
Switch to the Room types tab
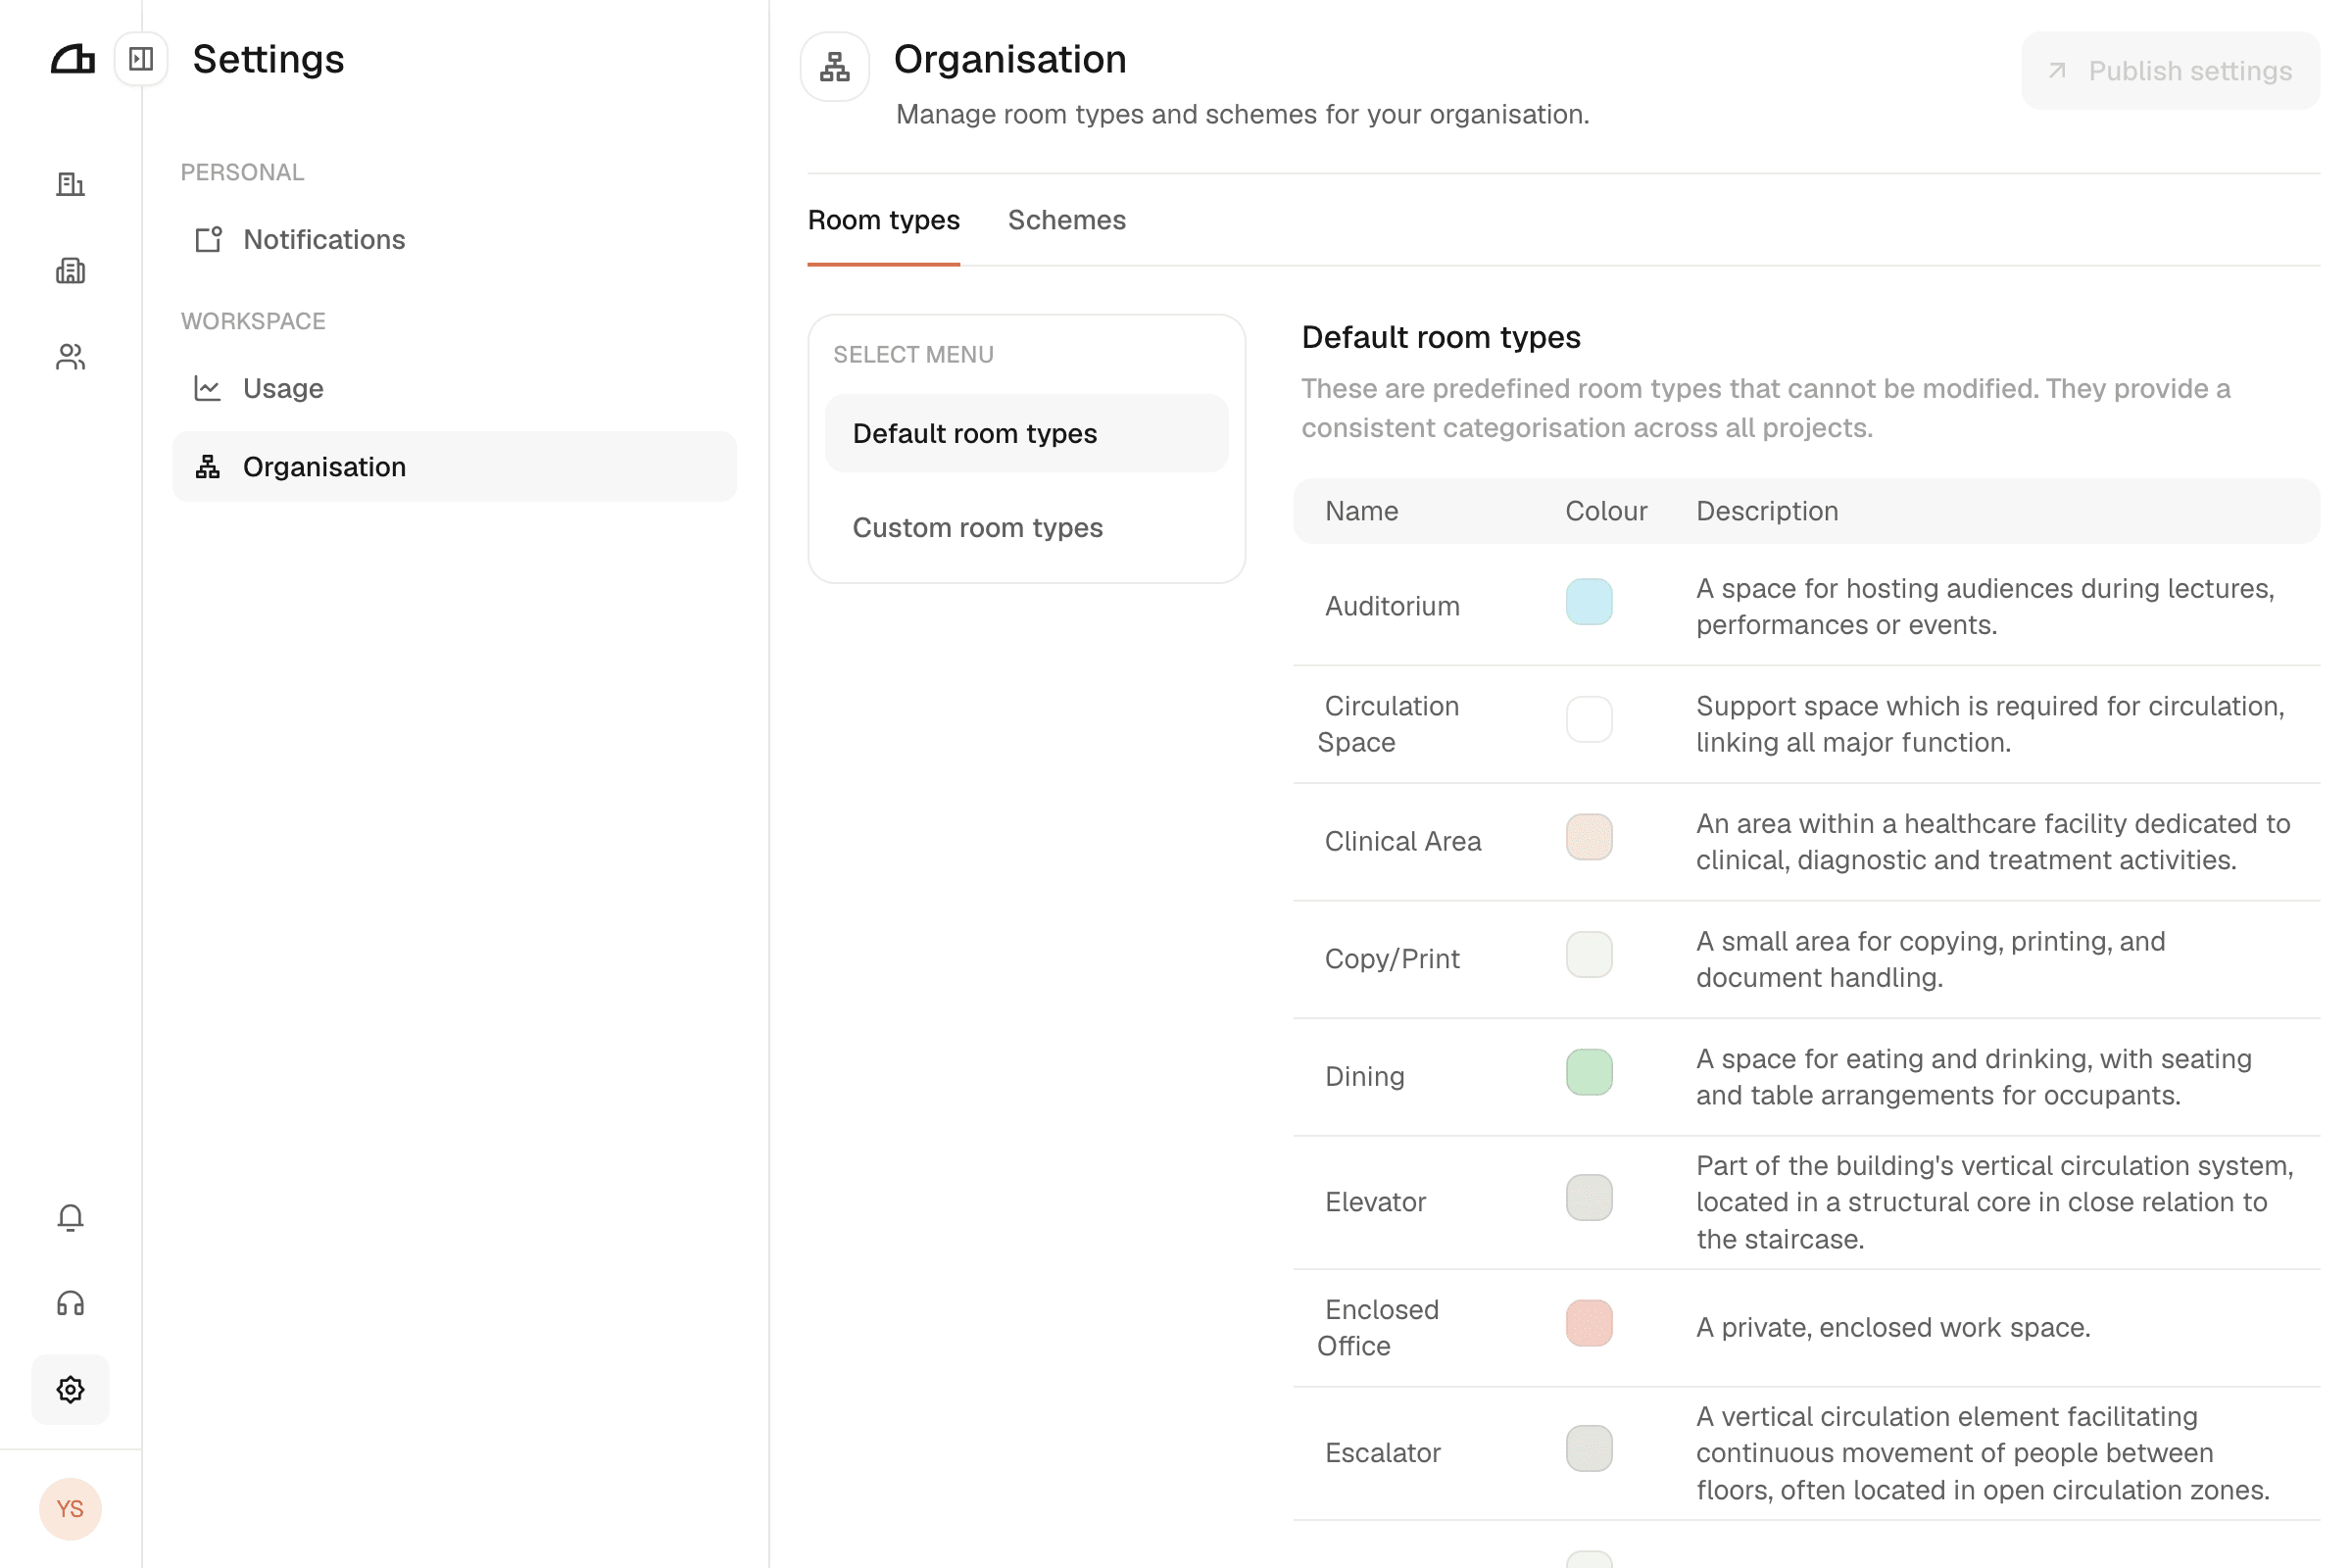884,220
